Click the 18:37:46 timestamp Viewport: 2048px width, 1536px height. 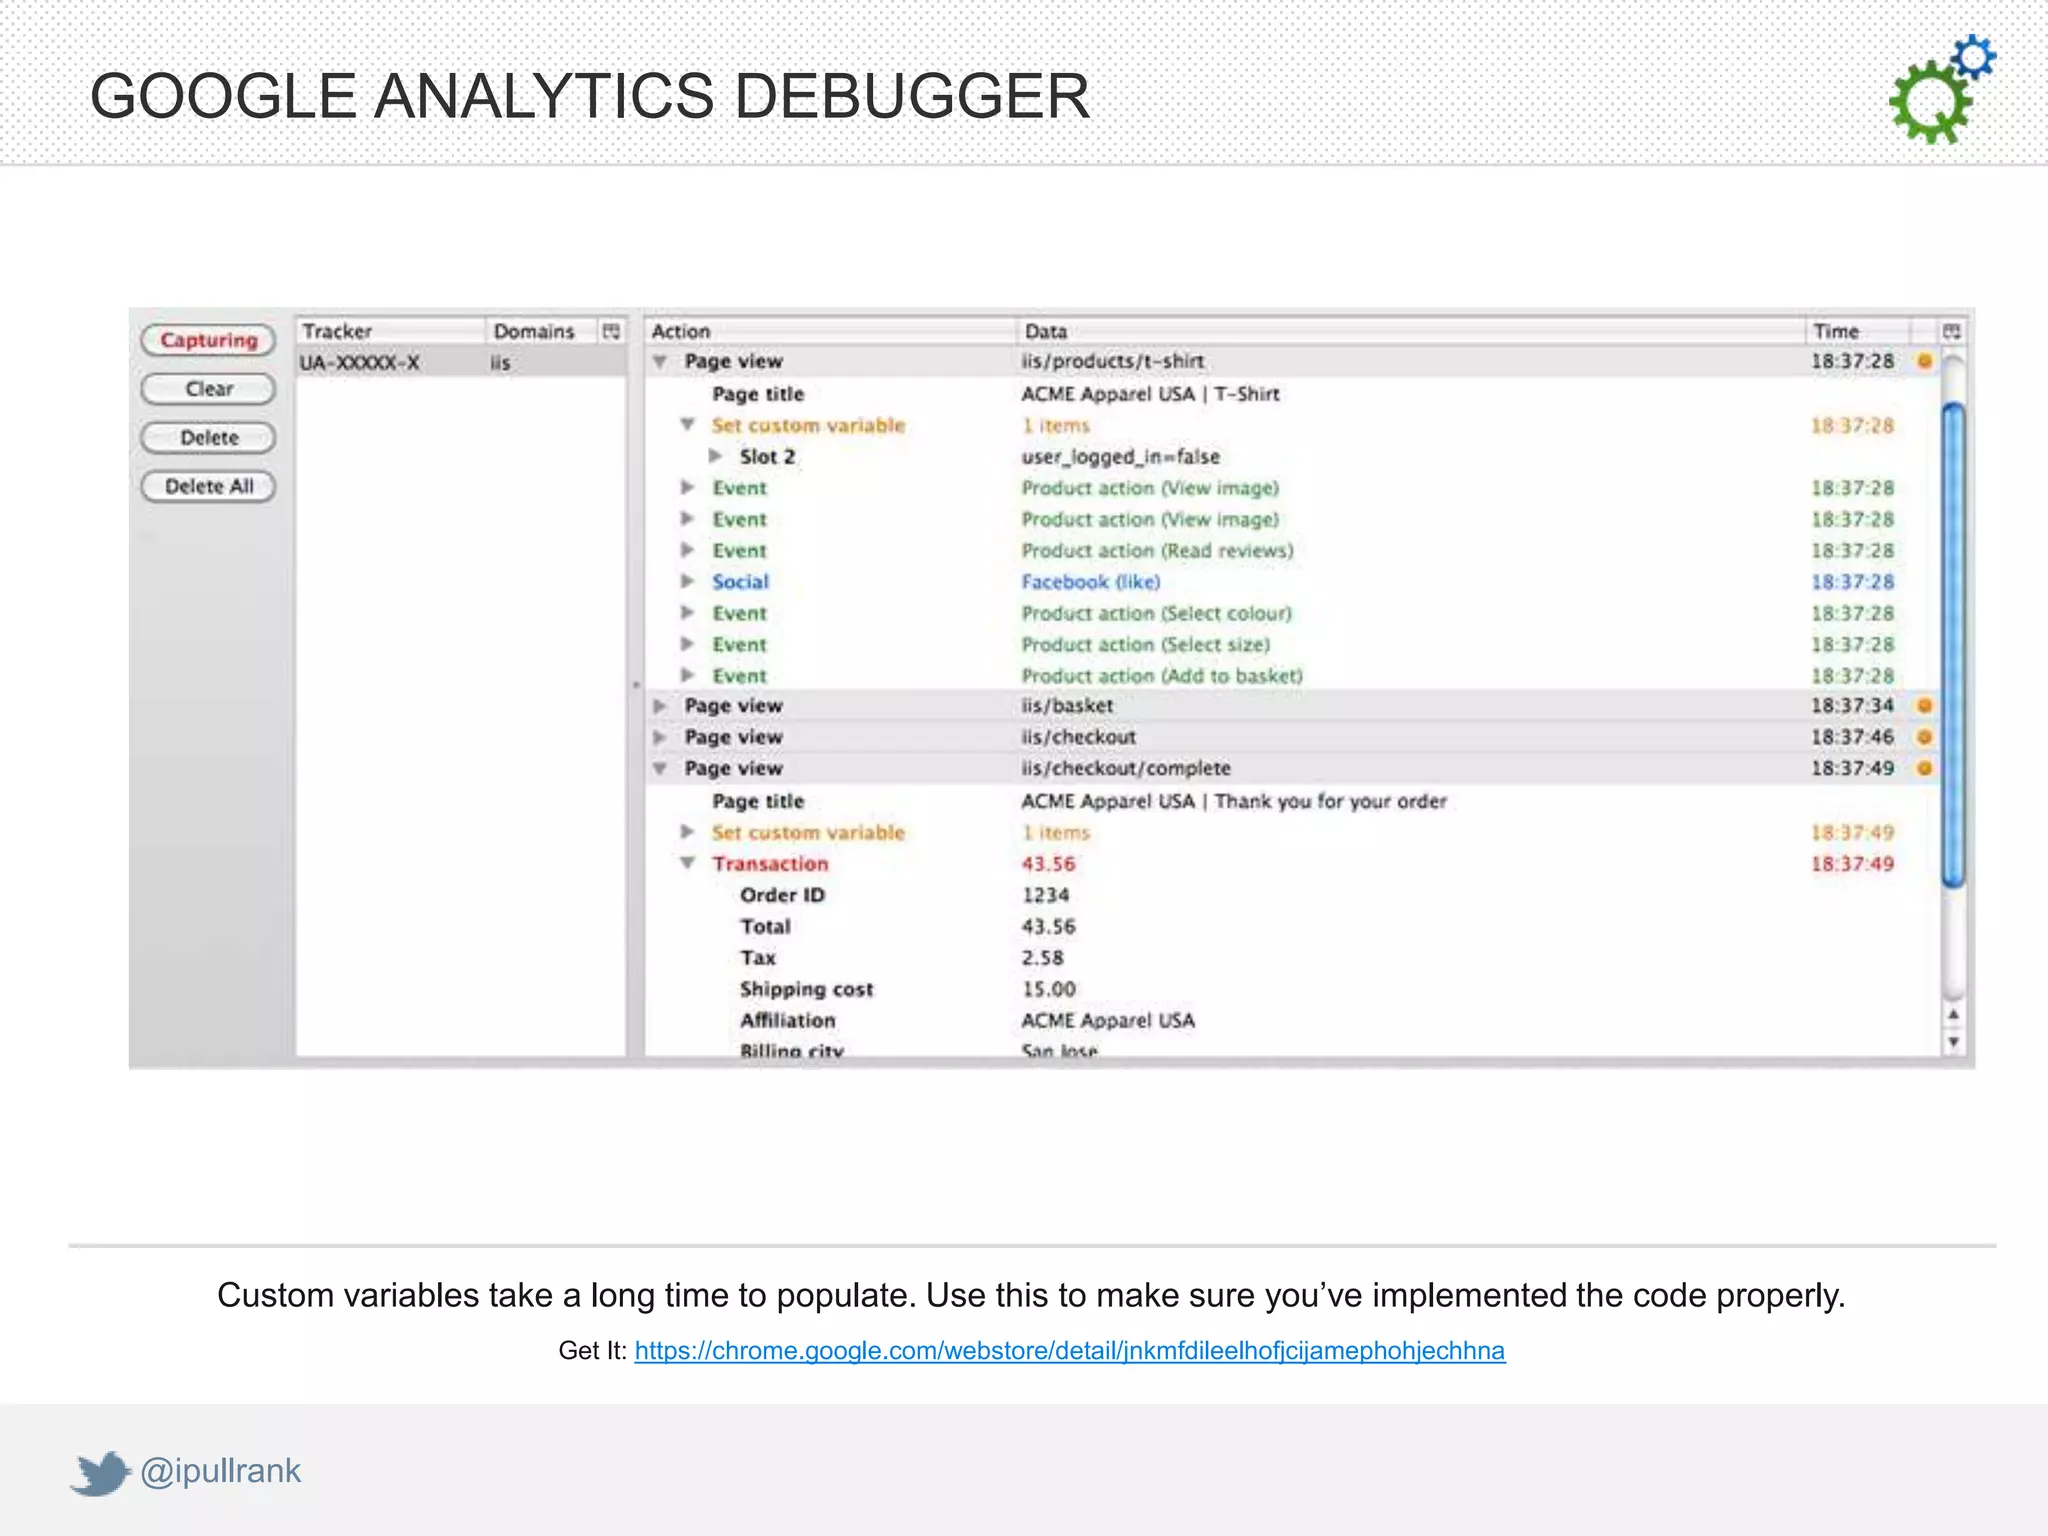[1852, 737]
